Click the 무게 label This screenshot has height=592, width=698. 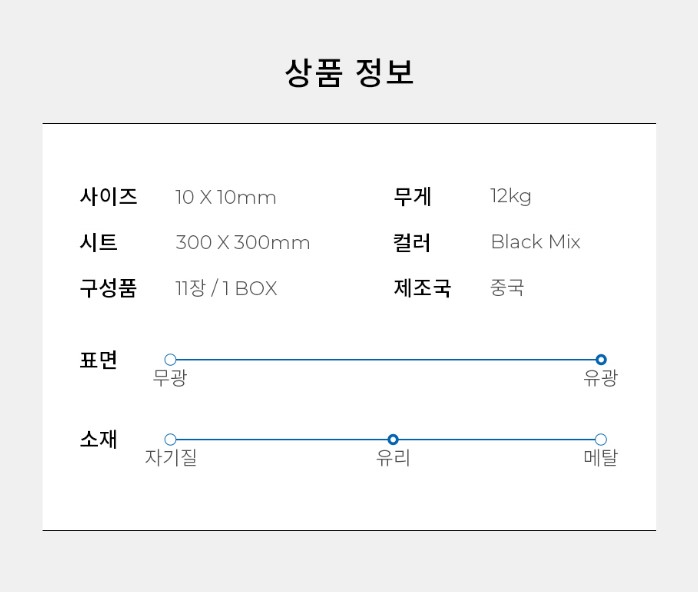412,197
